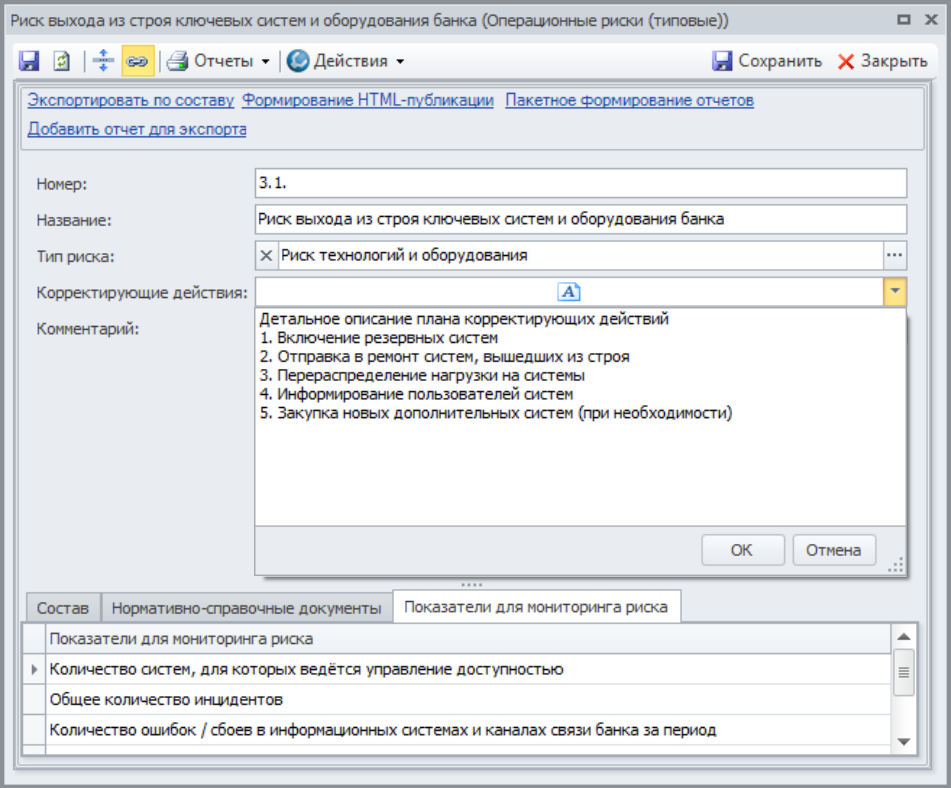Open the Действия dropdown menu
This screenshot has width=951, height=788.
click(x=400, y=62)
